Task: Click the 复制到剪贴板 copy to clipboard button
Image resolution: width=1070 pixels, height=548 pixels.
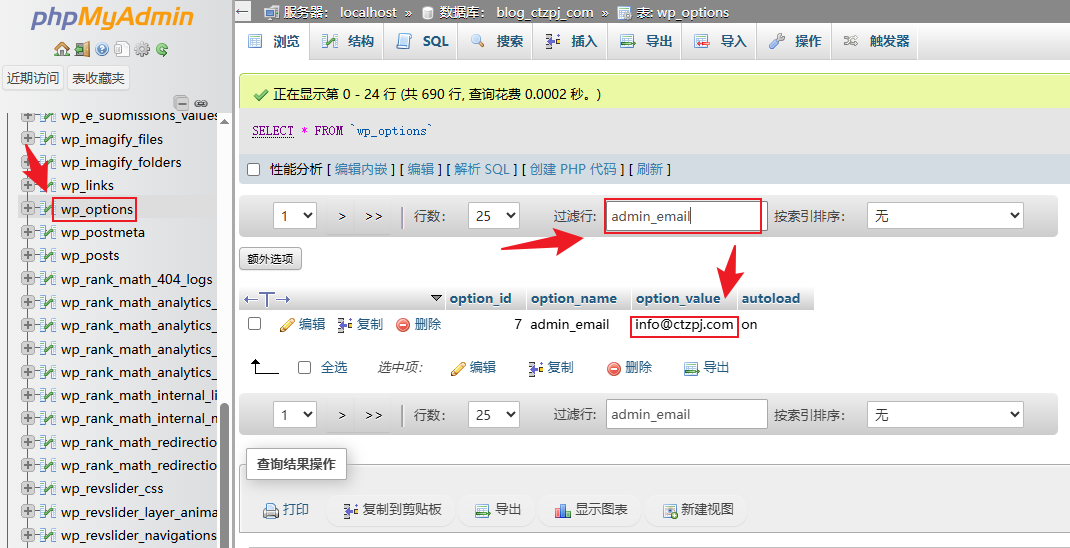Action: [392, 510]
